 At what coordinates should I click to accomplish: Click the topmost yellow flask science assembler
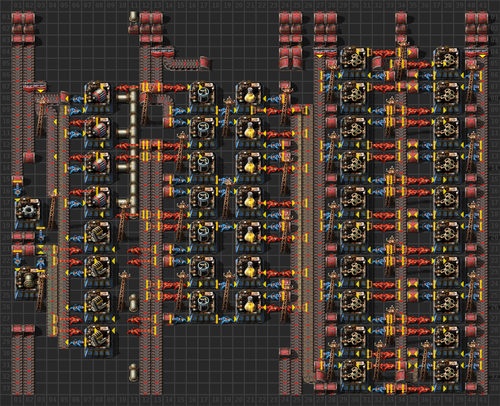point(250,98)
